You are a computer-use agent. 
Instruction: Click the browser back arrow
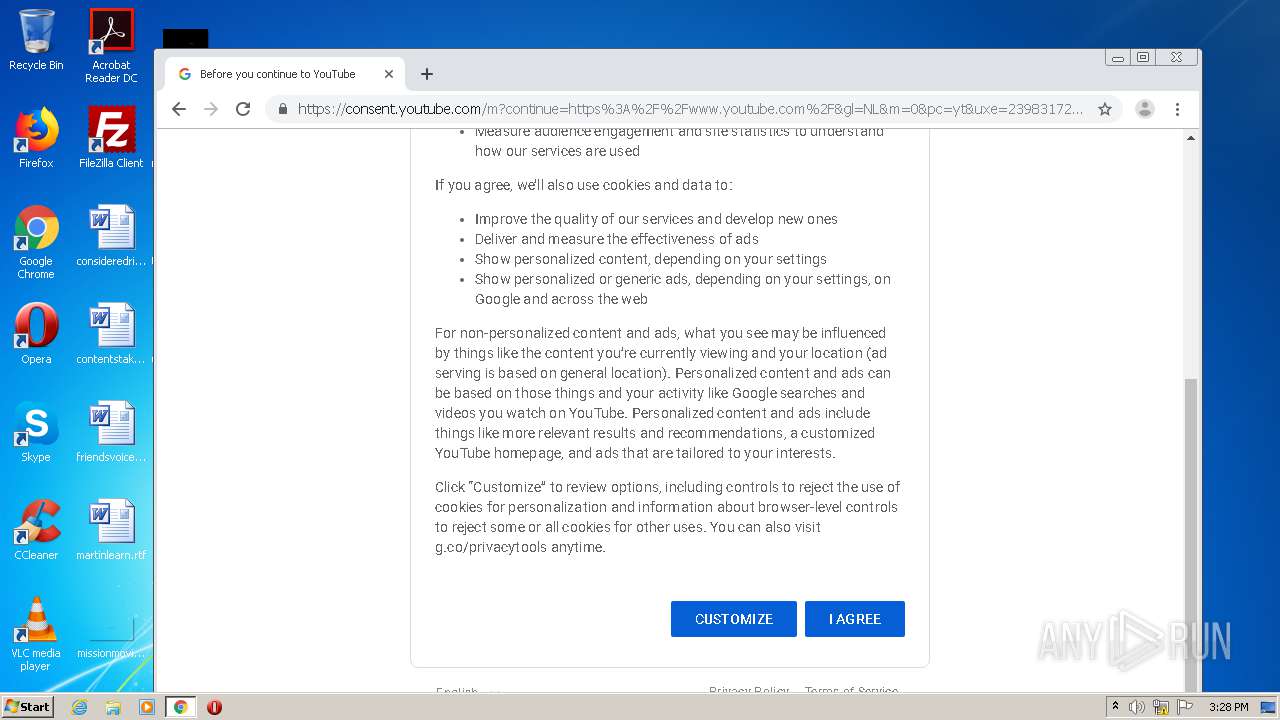click(179, 109)
